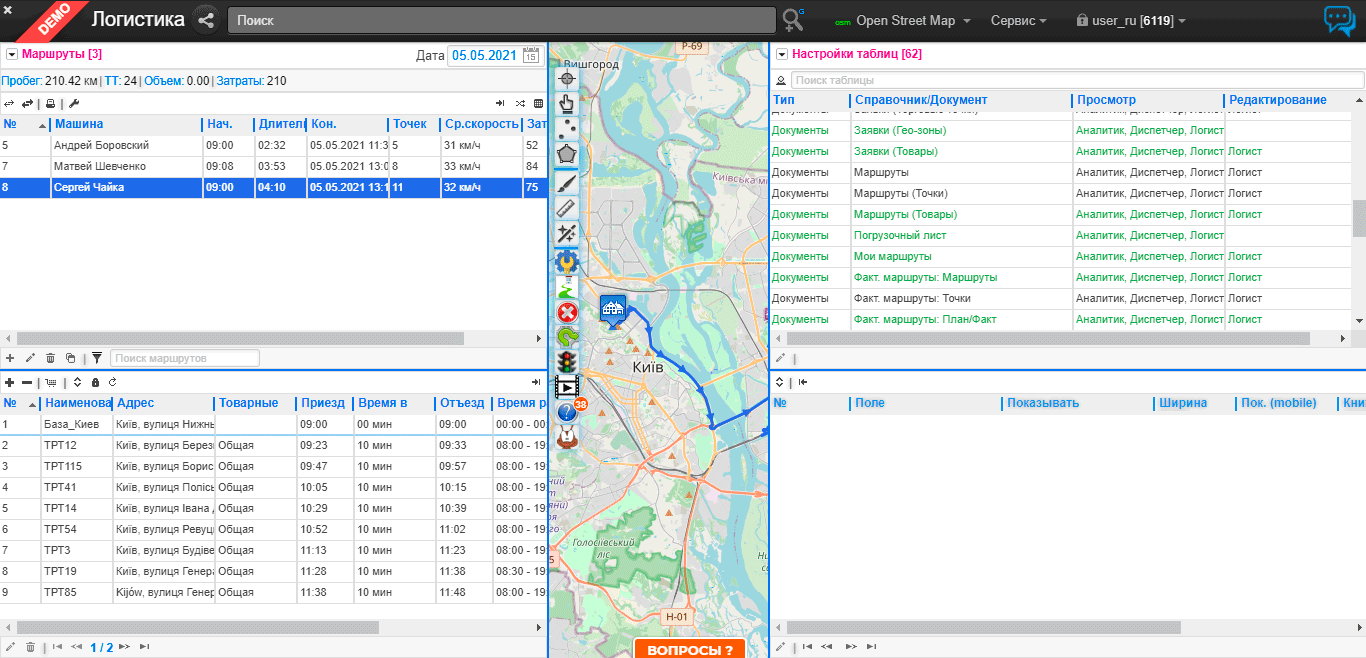Click the Поиск маршрутов search field
Screen dimensions: 1366x658
click(184, 358)
